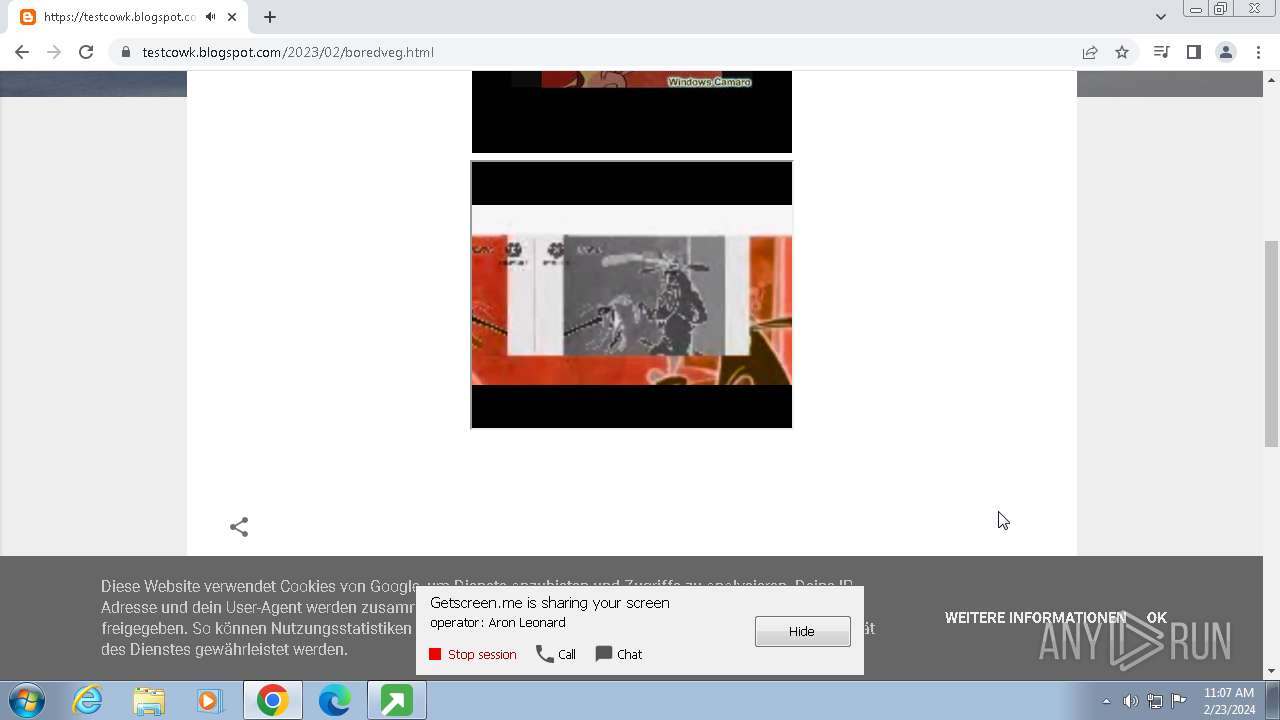This screenshot has height=720, width=1280.
Task: Open the share this page icon
Action: click(x=1090, y=52)
